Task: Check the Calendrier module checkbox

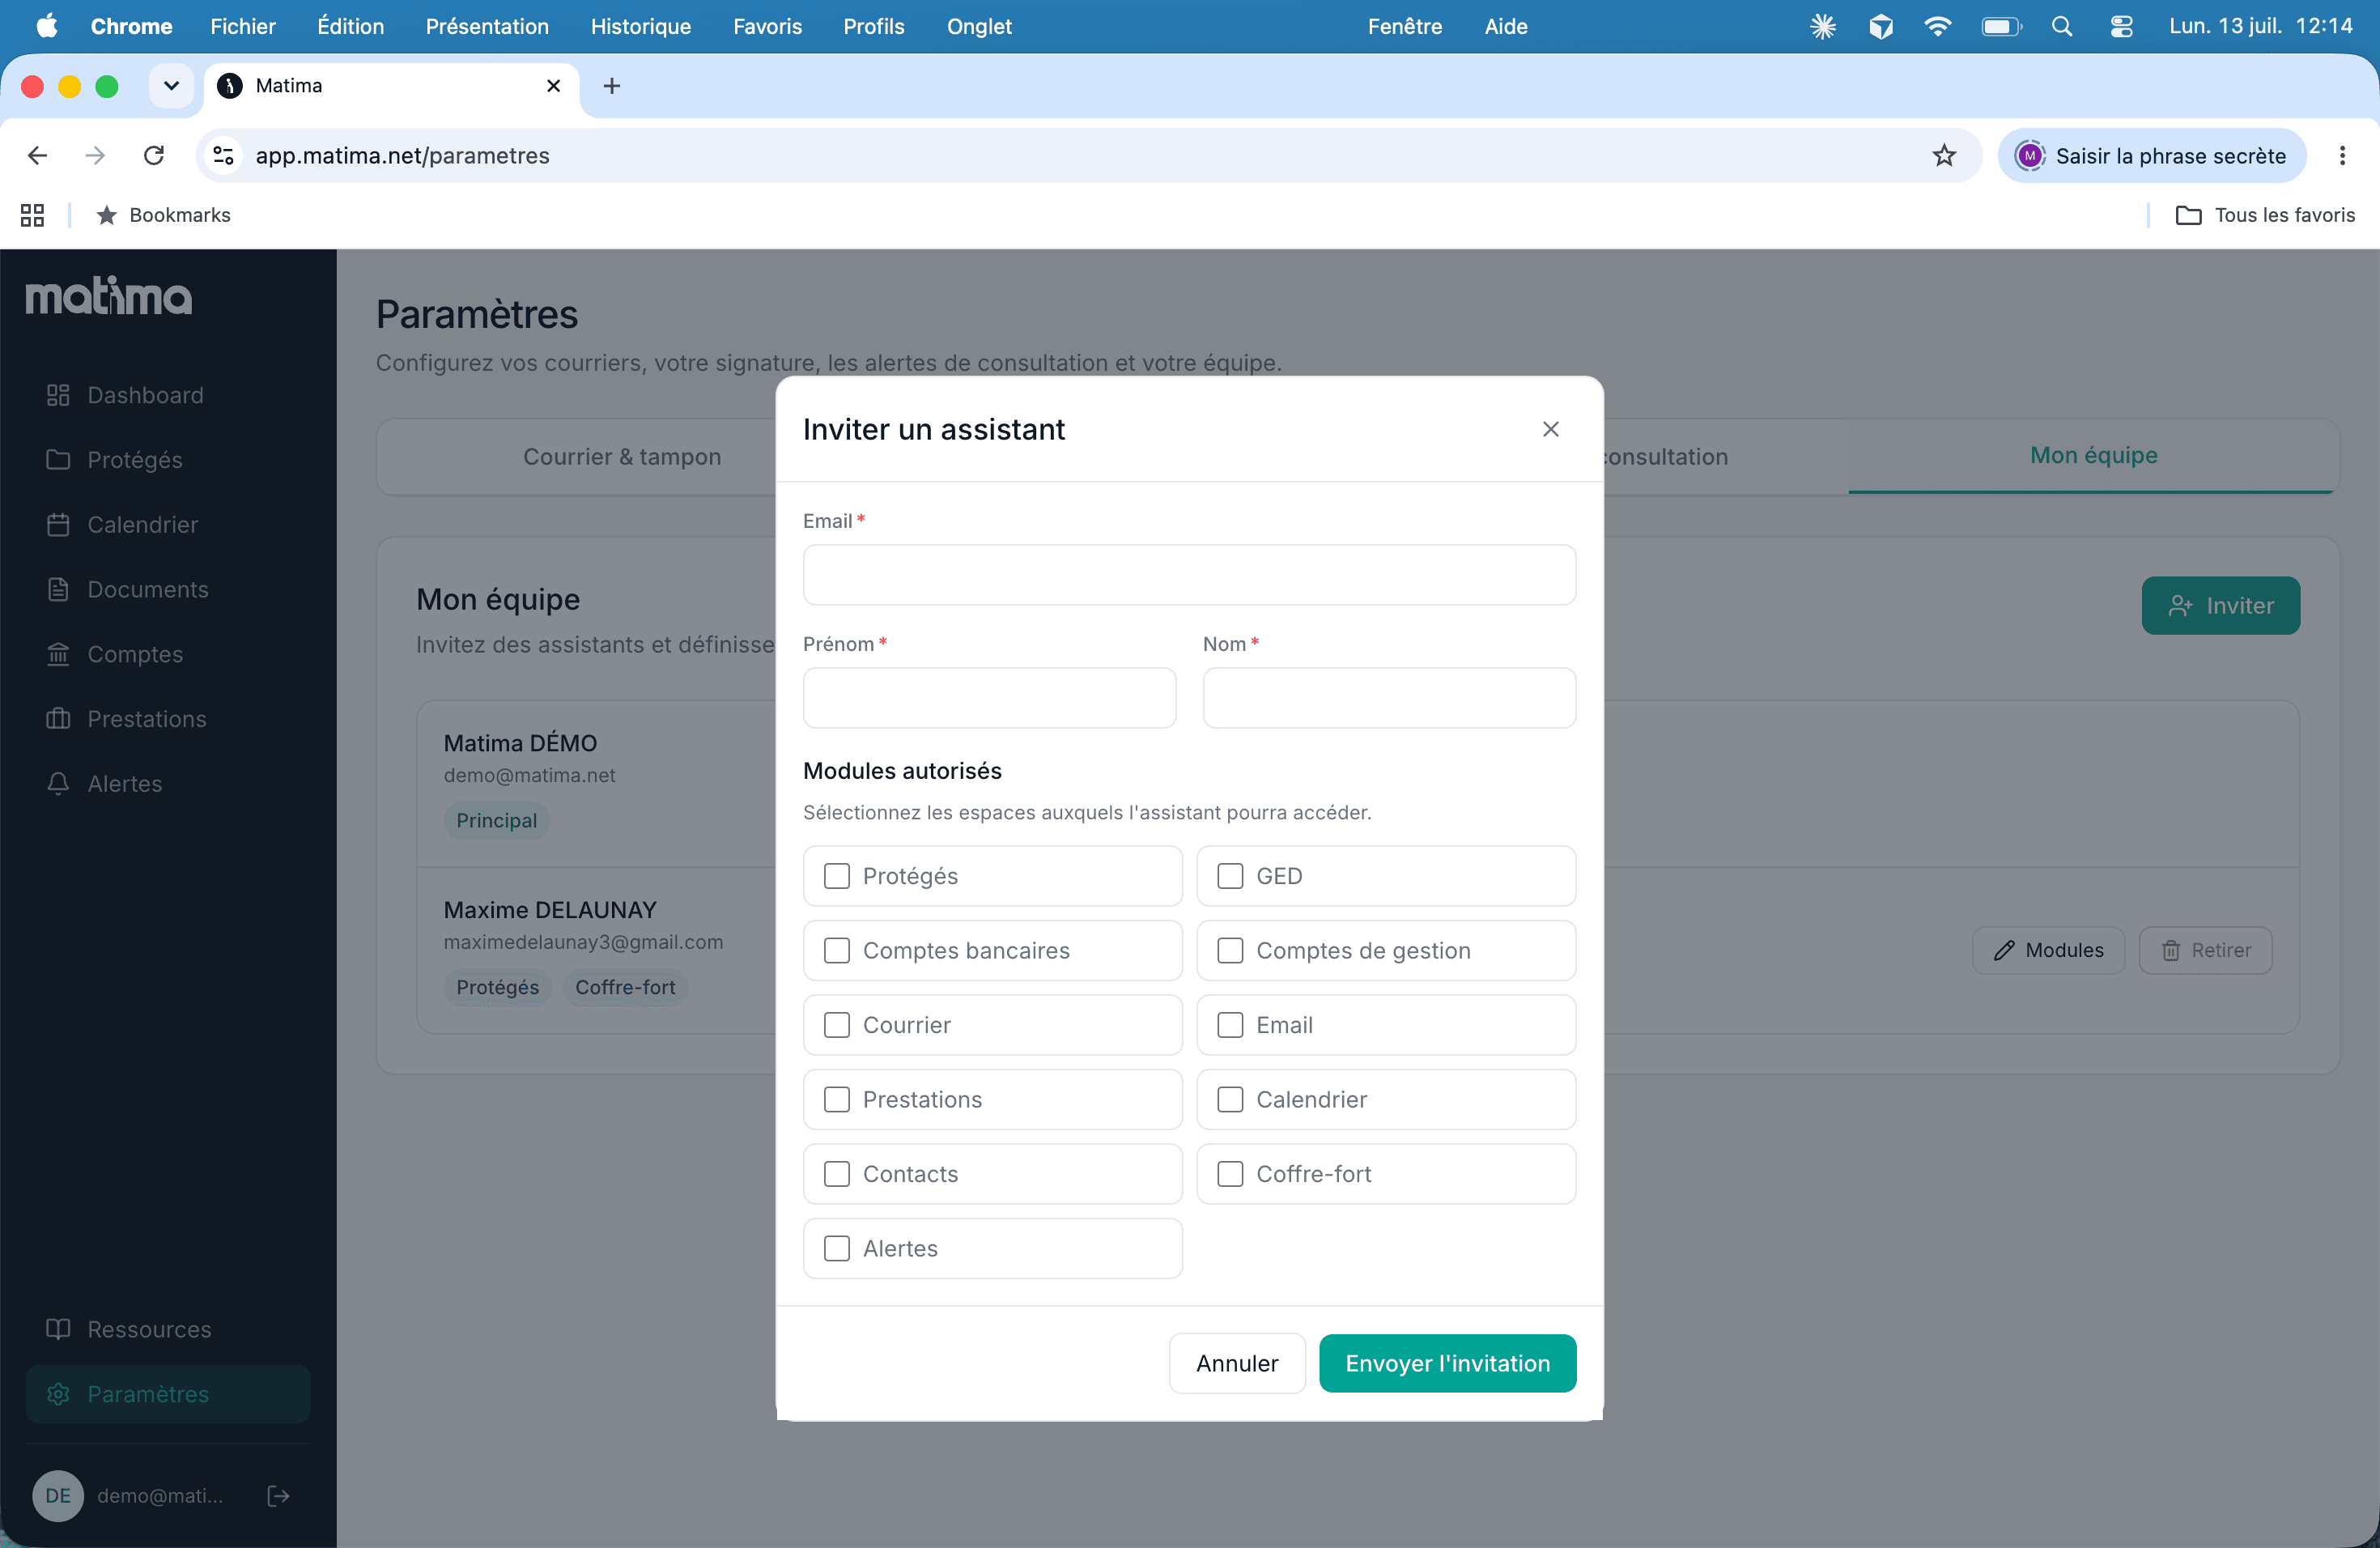Action: click(1230, 1099)
